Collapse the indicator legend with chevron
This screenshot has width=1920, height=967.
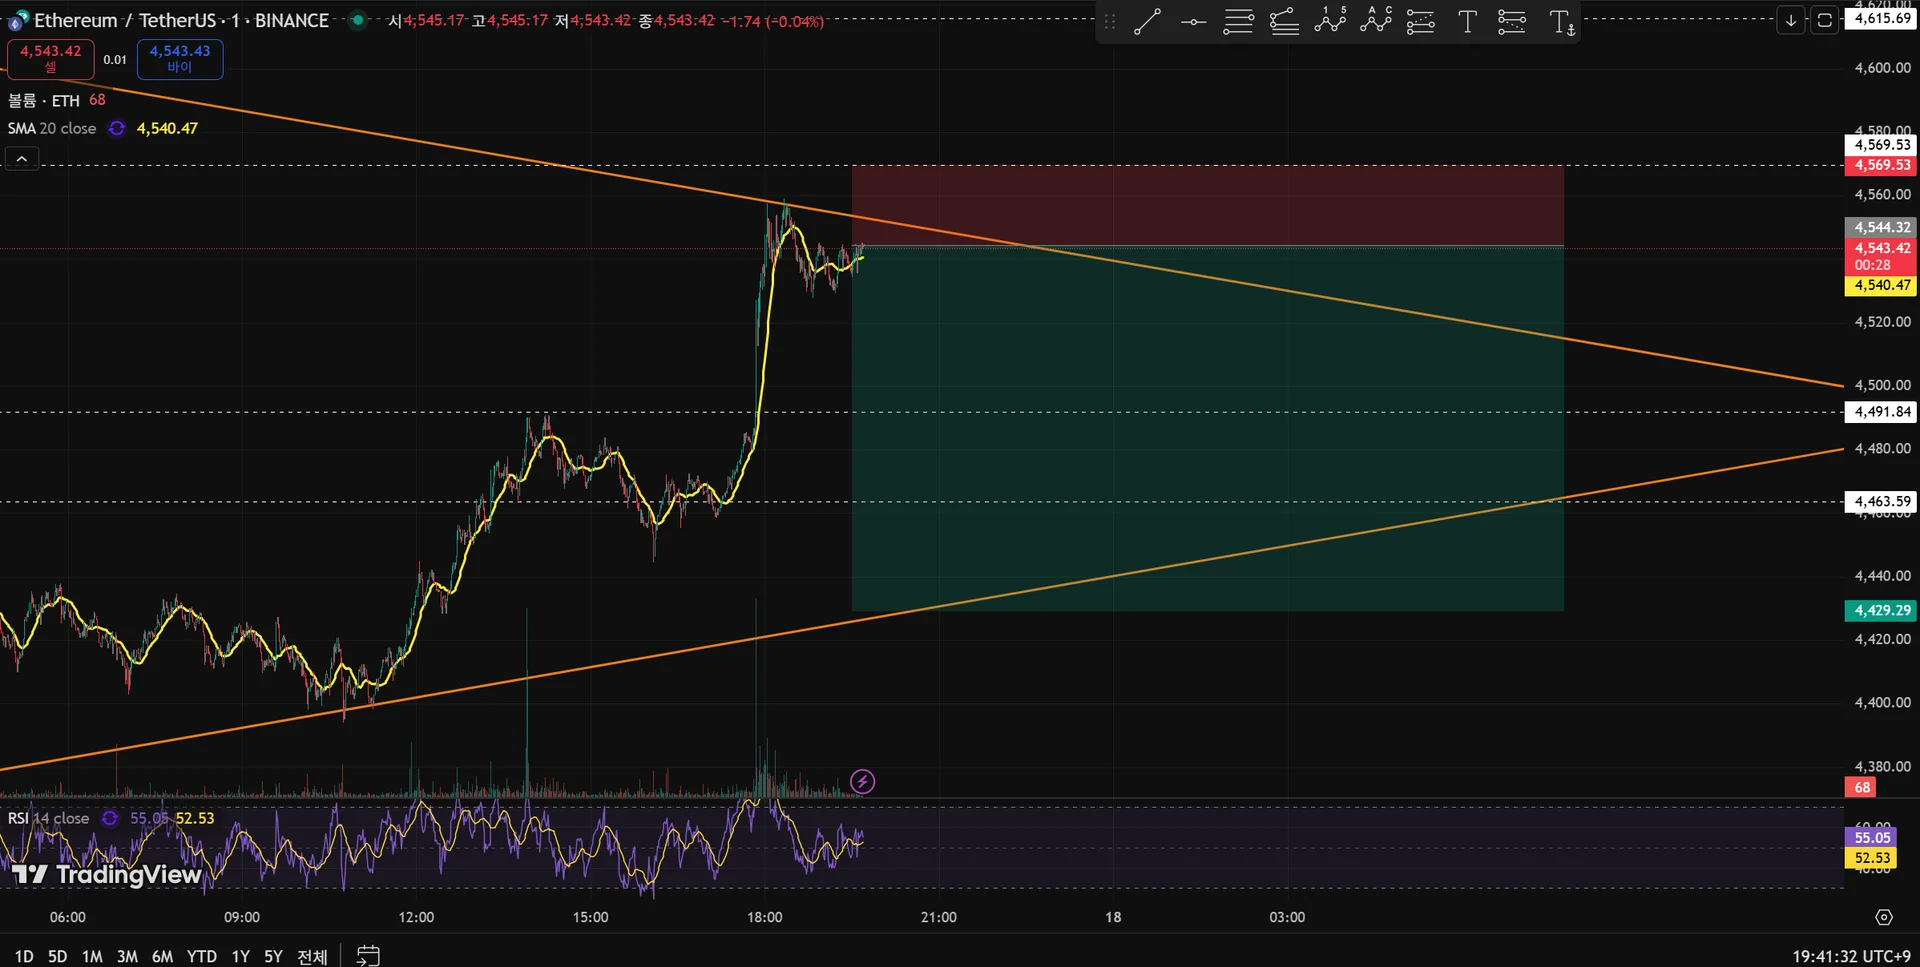(22, 158)
